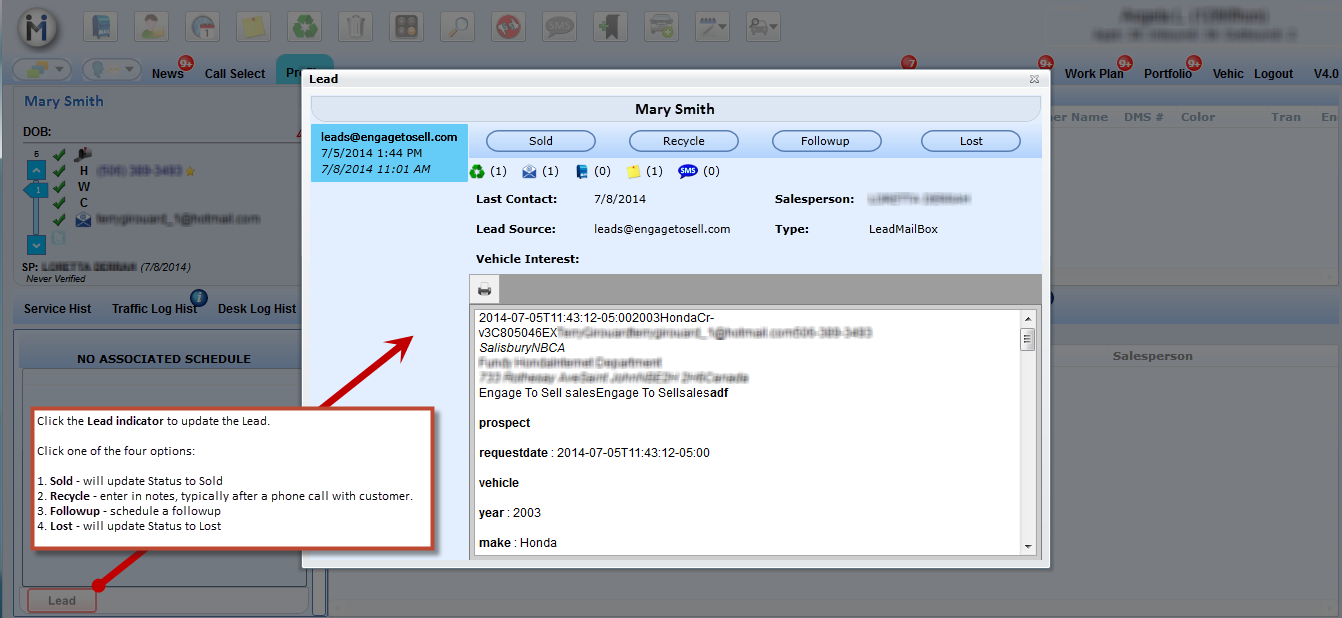1342x618 pixels.
Task: Open the magnifying glass search tool
Action: (x=458, y=26)
